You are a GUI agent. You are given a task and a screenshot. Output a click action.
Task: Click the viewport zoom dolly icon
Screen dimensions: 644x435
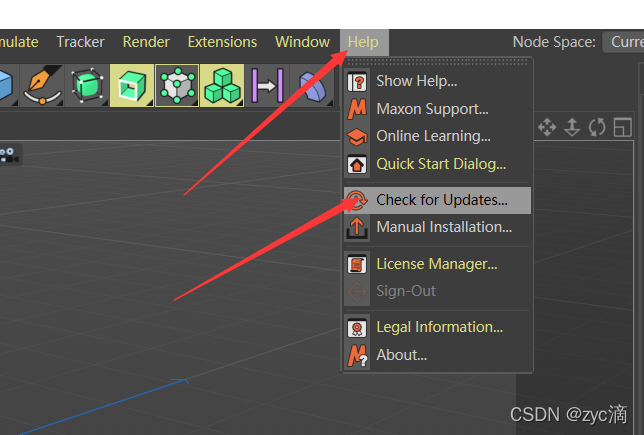click(572, 127)
